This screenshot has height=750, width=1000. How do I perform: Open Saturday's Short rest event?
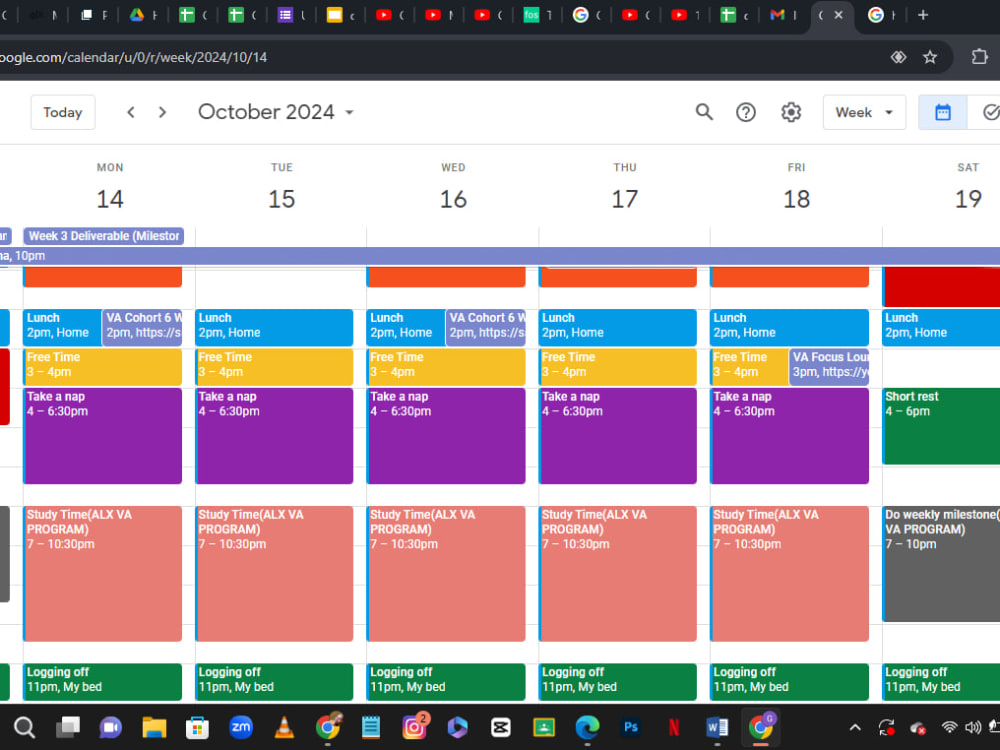941,426
